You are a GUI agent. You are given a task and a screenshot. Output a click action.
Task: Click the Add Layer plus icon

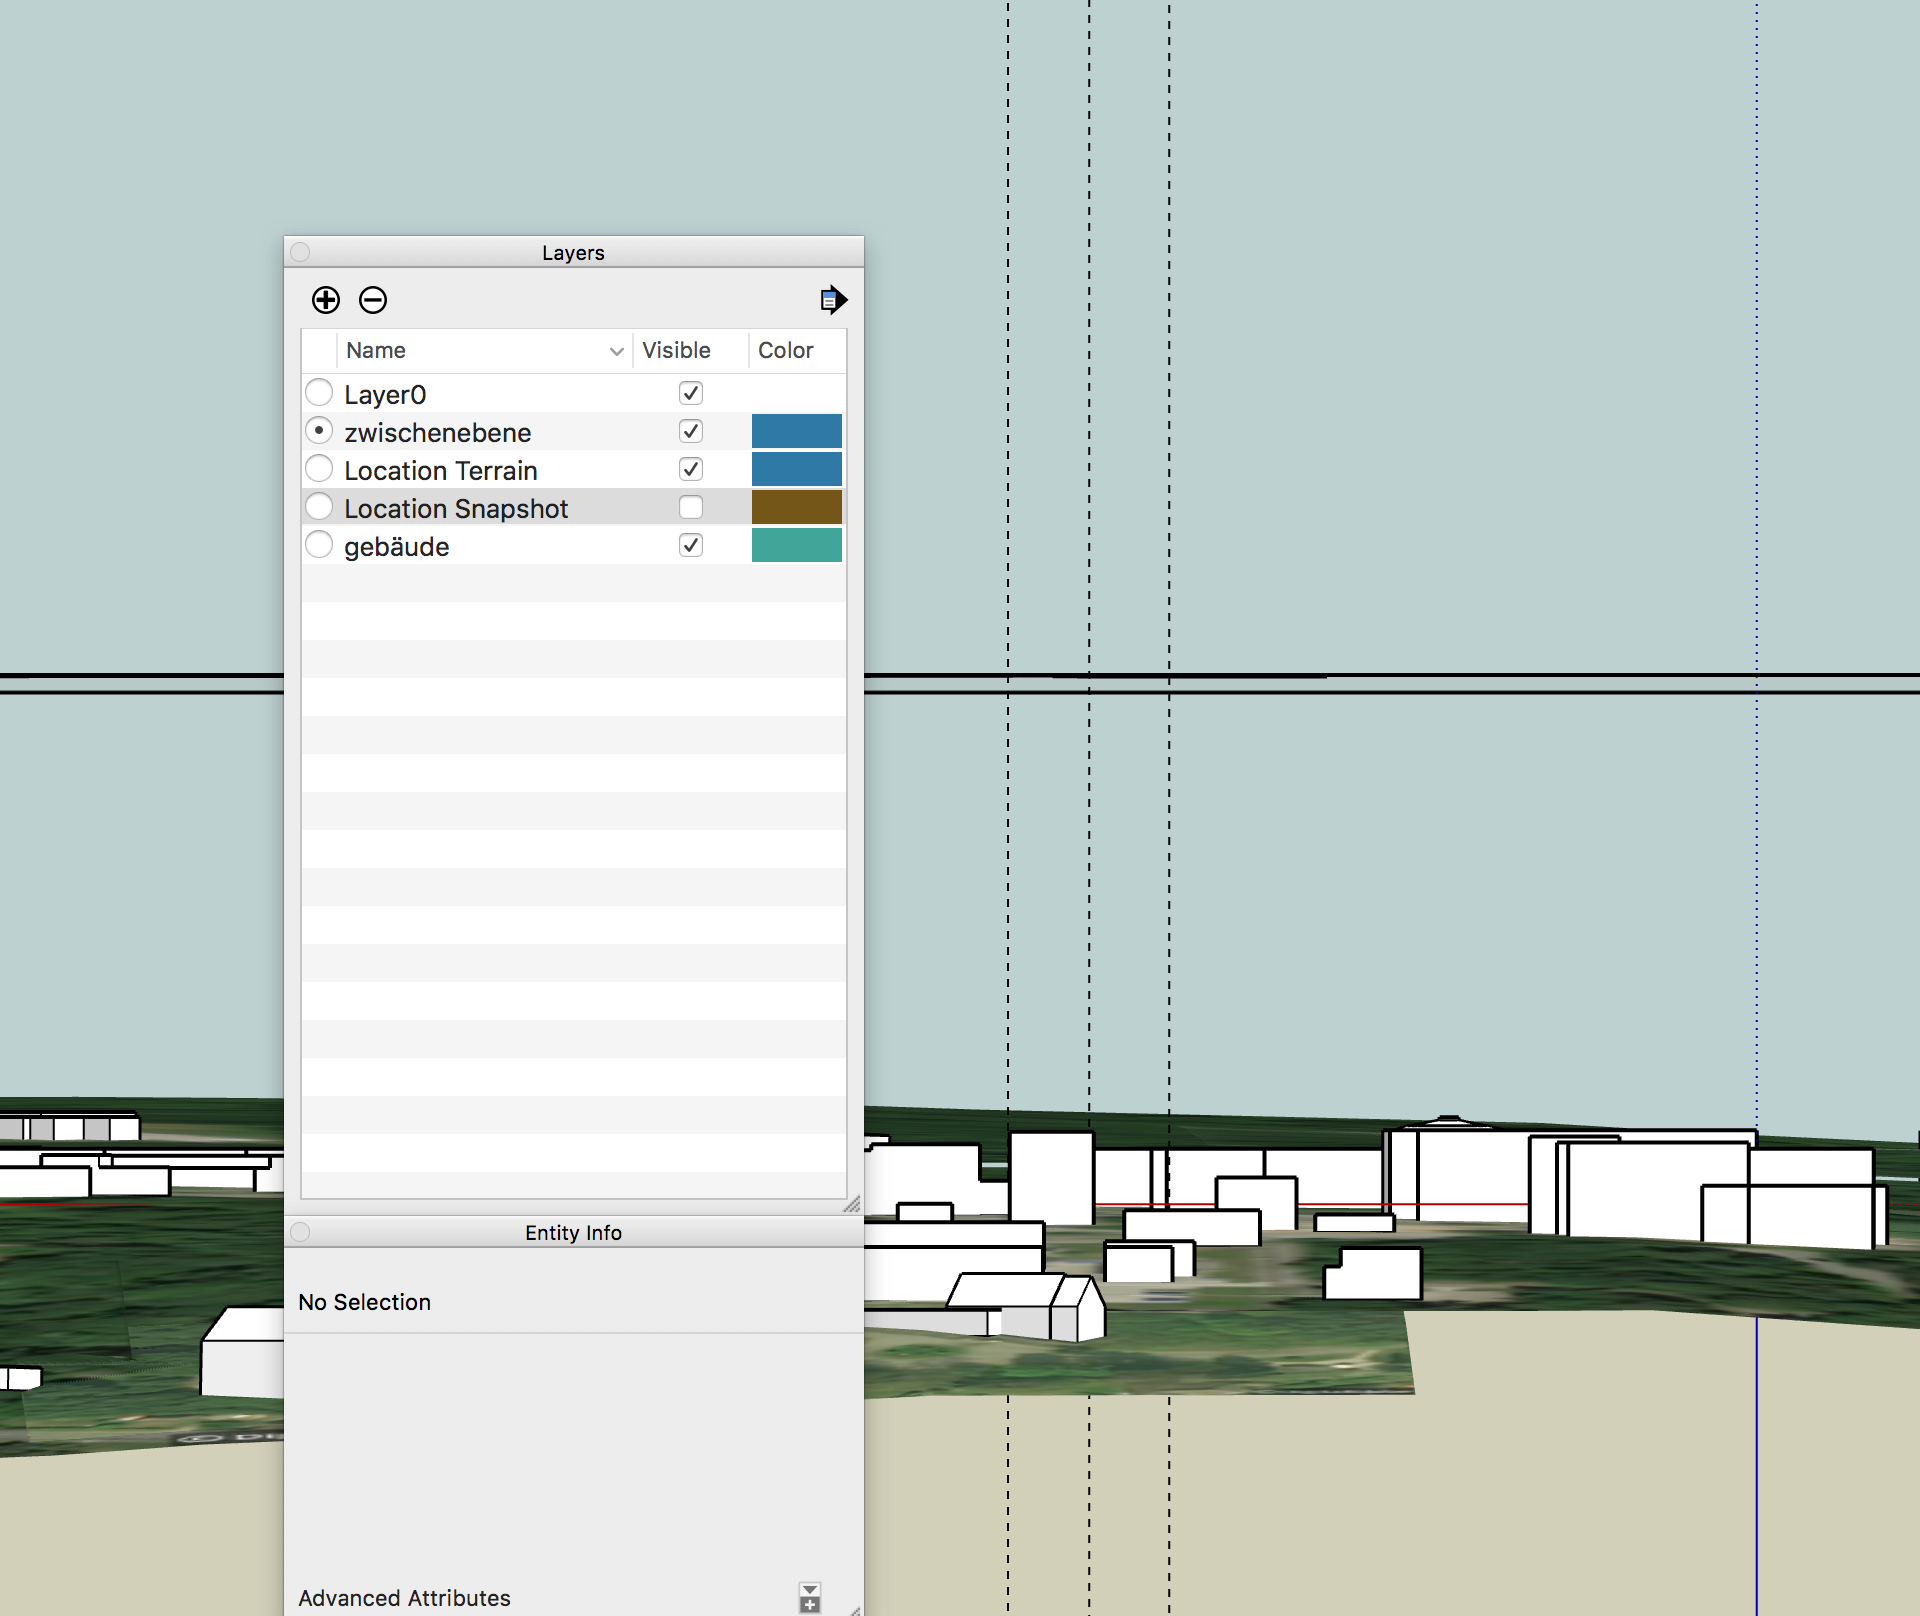coord(326,300)
